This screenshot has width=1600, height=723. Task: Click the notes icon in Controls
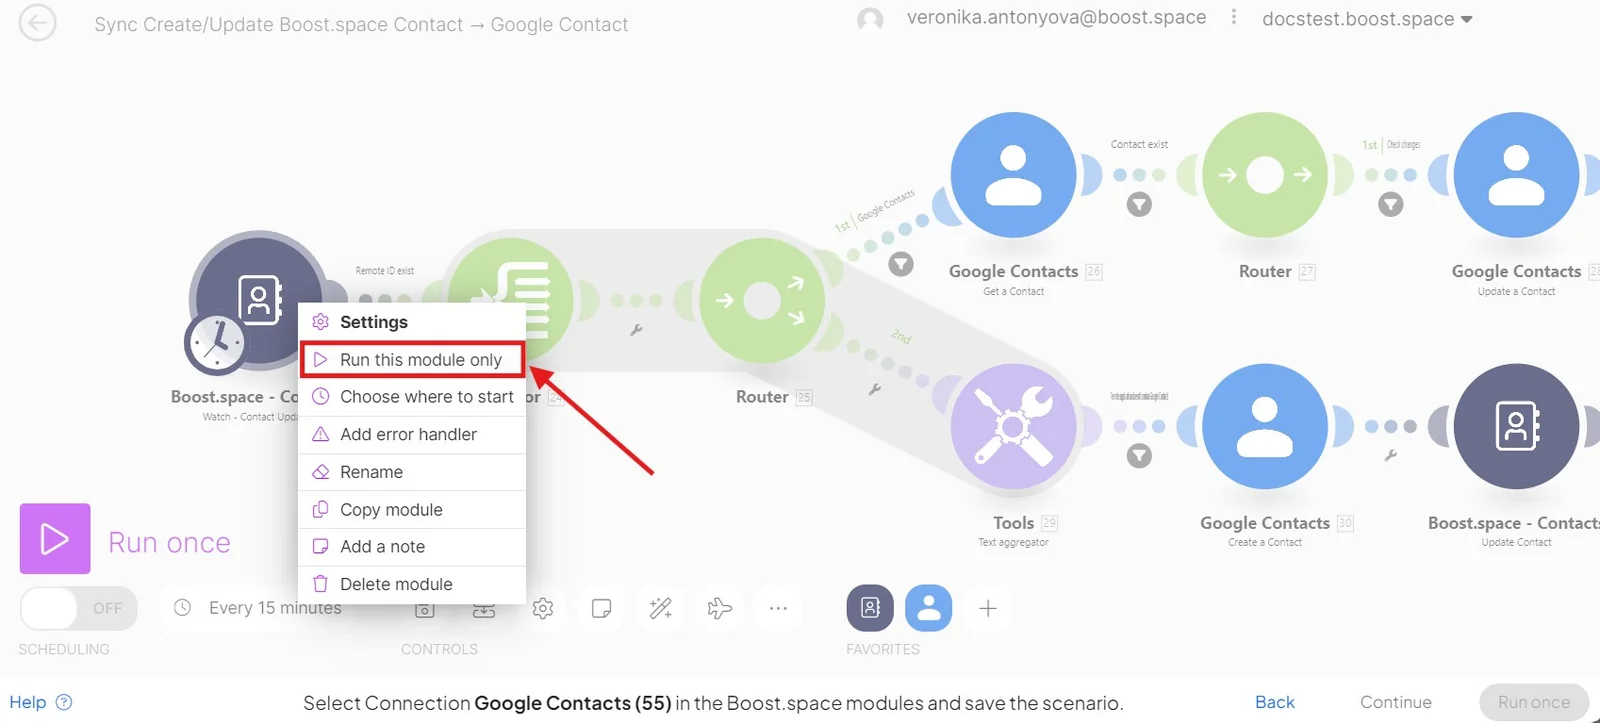coord(601,608)
